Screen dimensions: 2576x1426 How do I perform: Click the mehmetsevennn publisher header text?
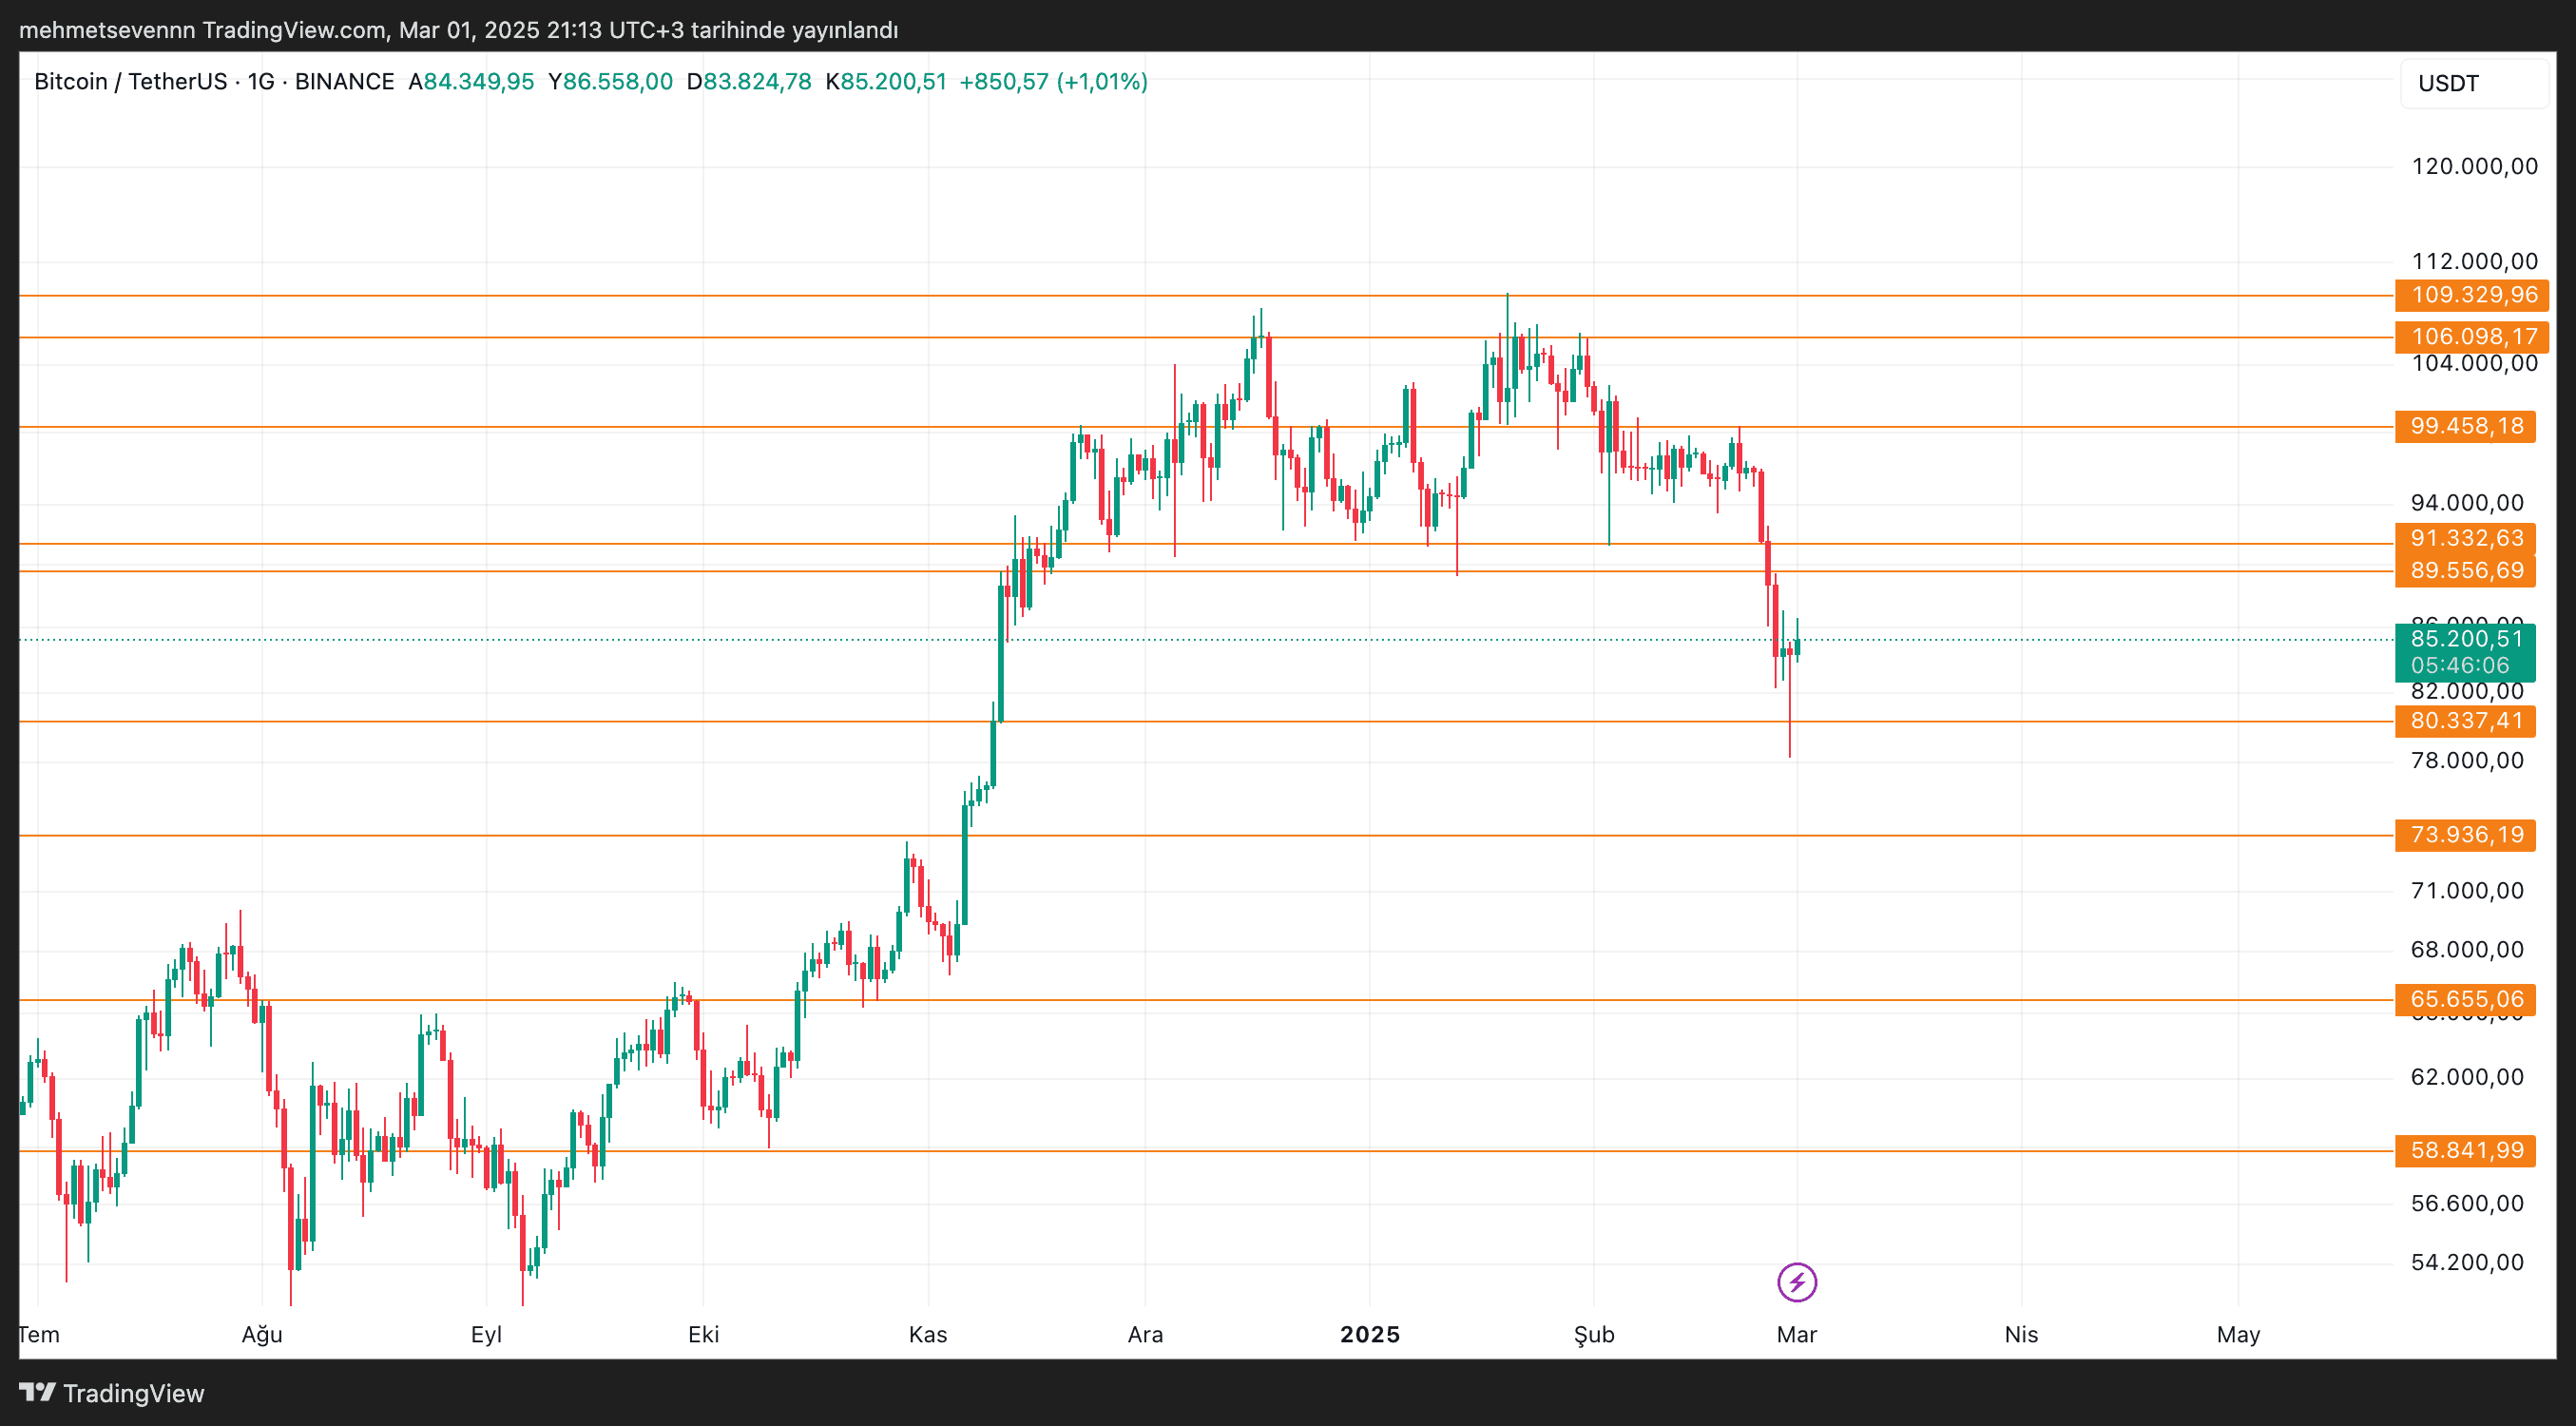(x=106, y=30)
